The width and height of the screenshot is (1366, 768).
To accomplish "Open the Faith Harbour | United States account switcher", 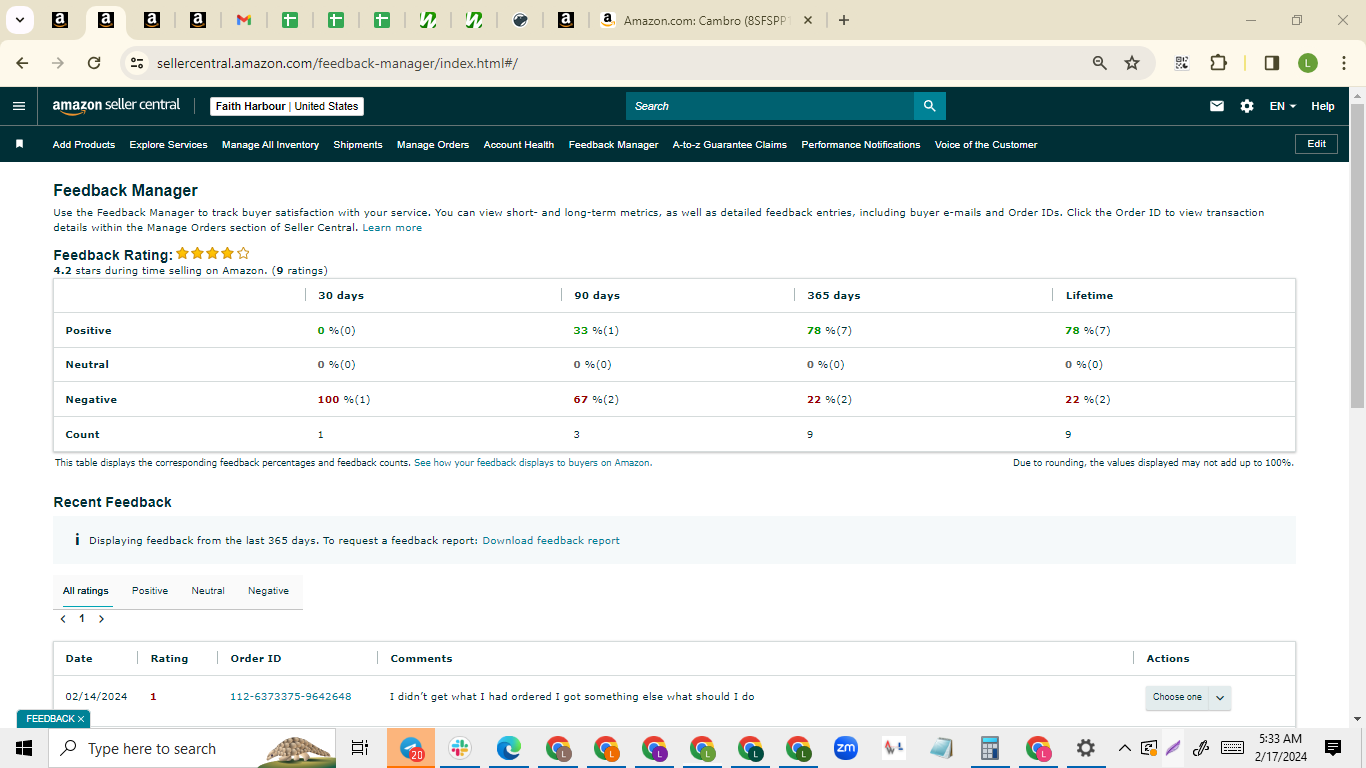I will tap(287, 106).
